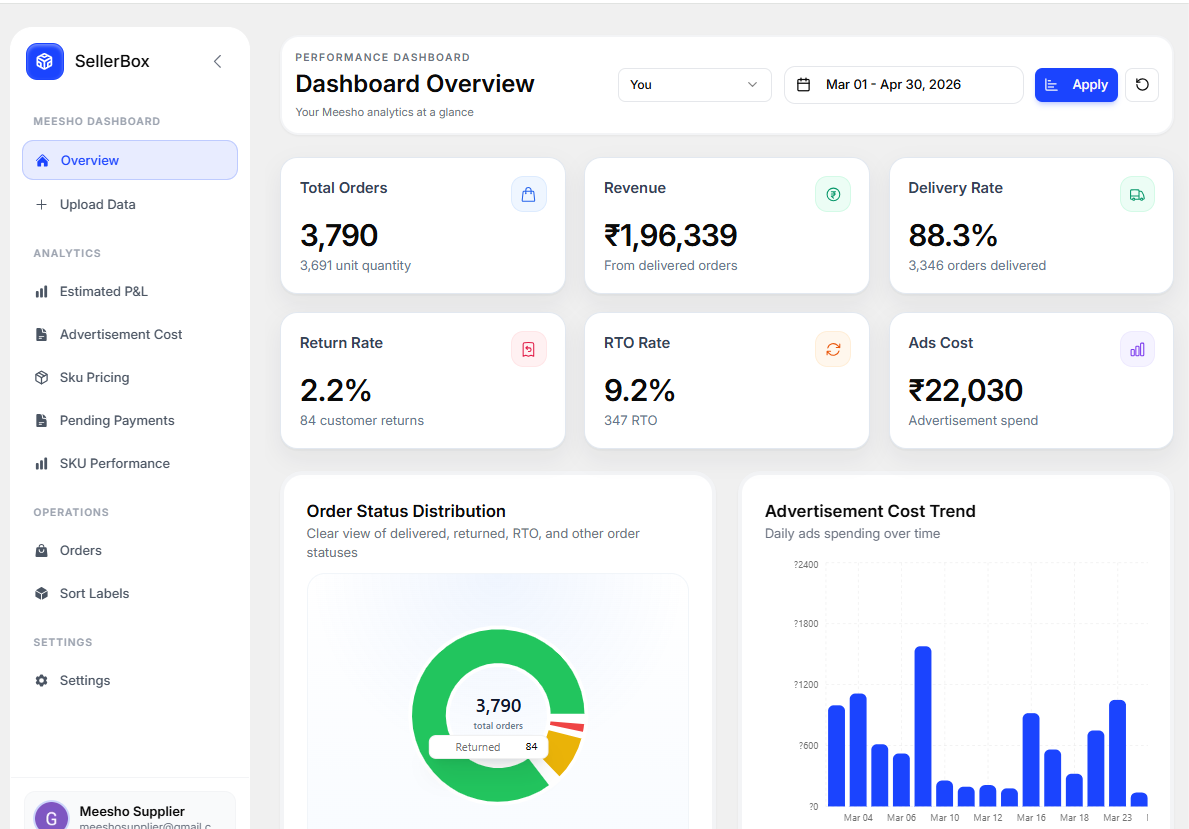Click the Order Status Distribution heading
Screen dimensions: 1189x829
pyautogui.click(x=406, y=511)
